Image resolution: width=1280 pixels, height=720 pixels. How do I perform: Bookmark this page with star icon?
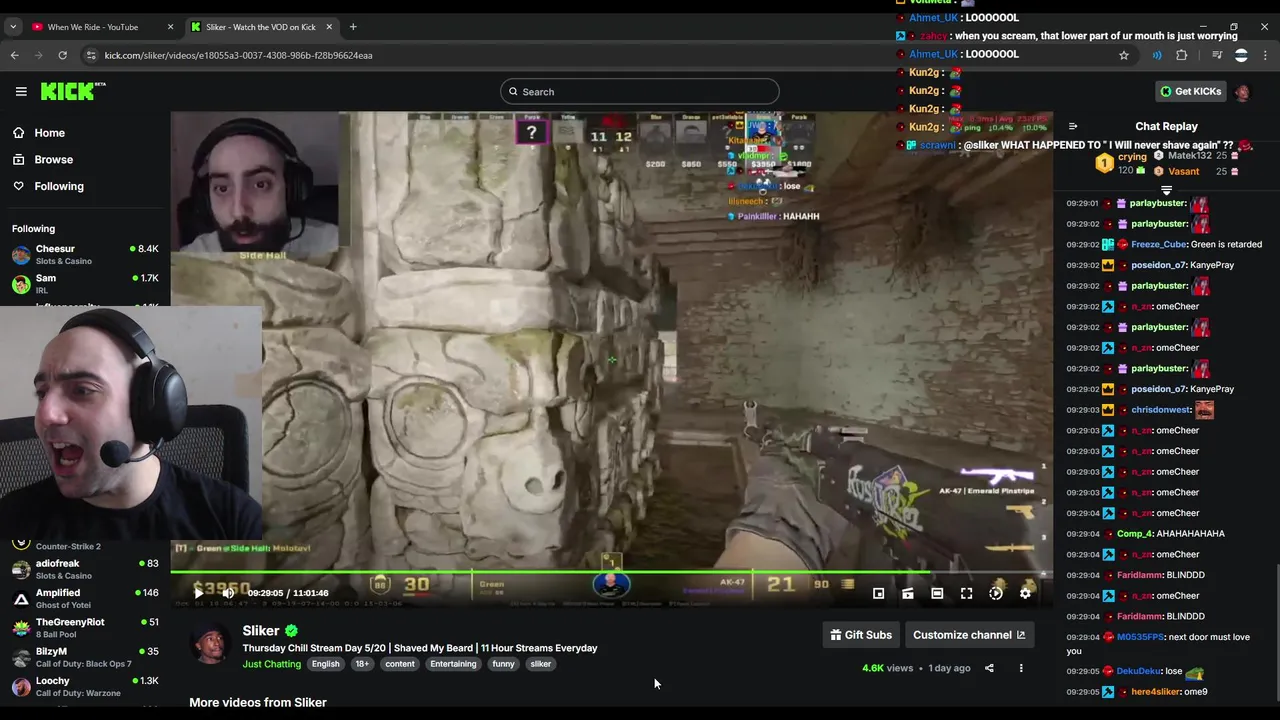point(1124,55)
